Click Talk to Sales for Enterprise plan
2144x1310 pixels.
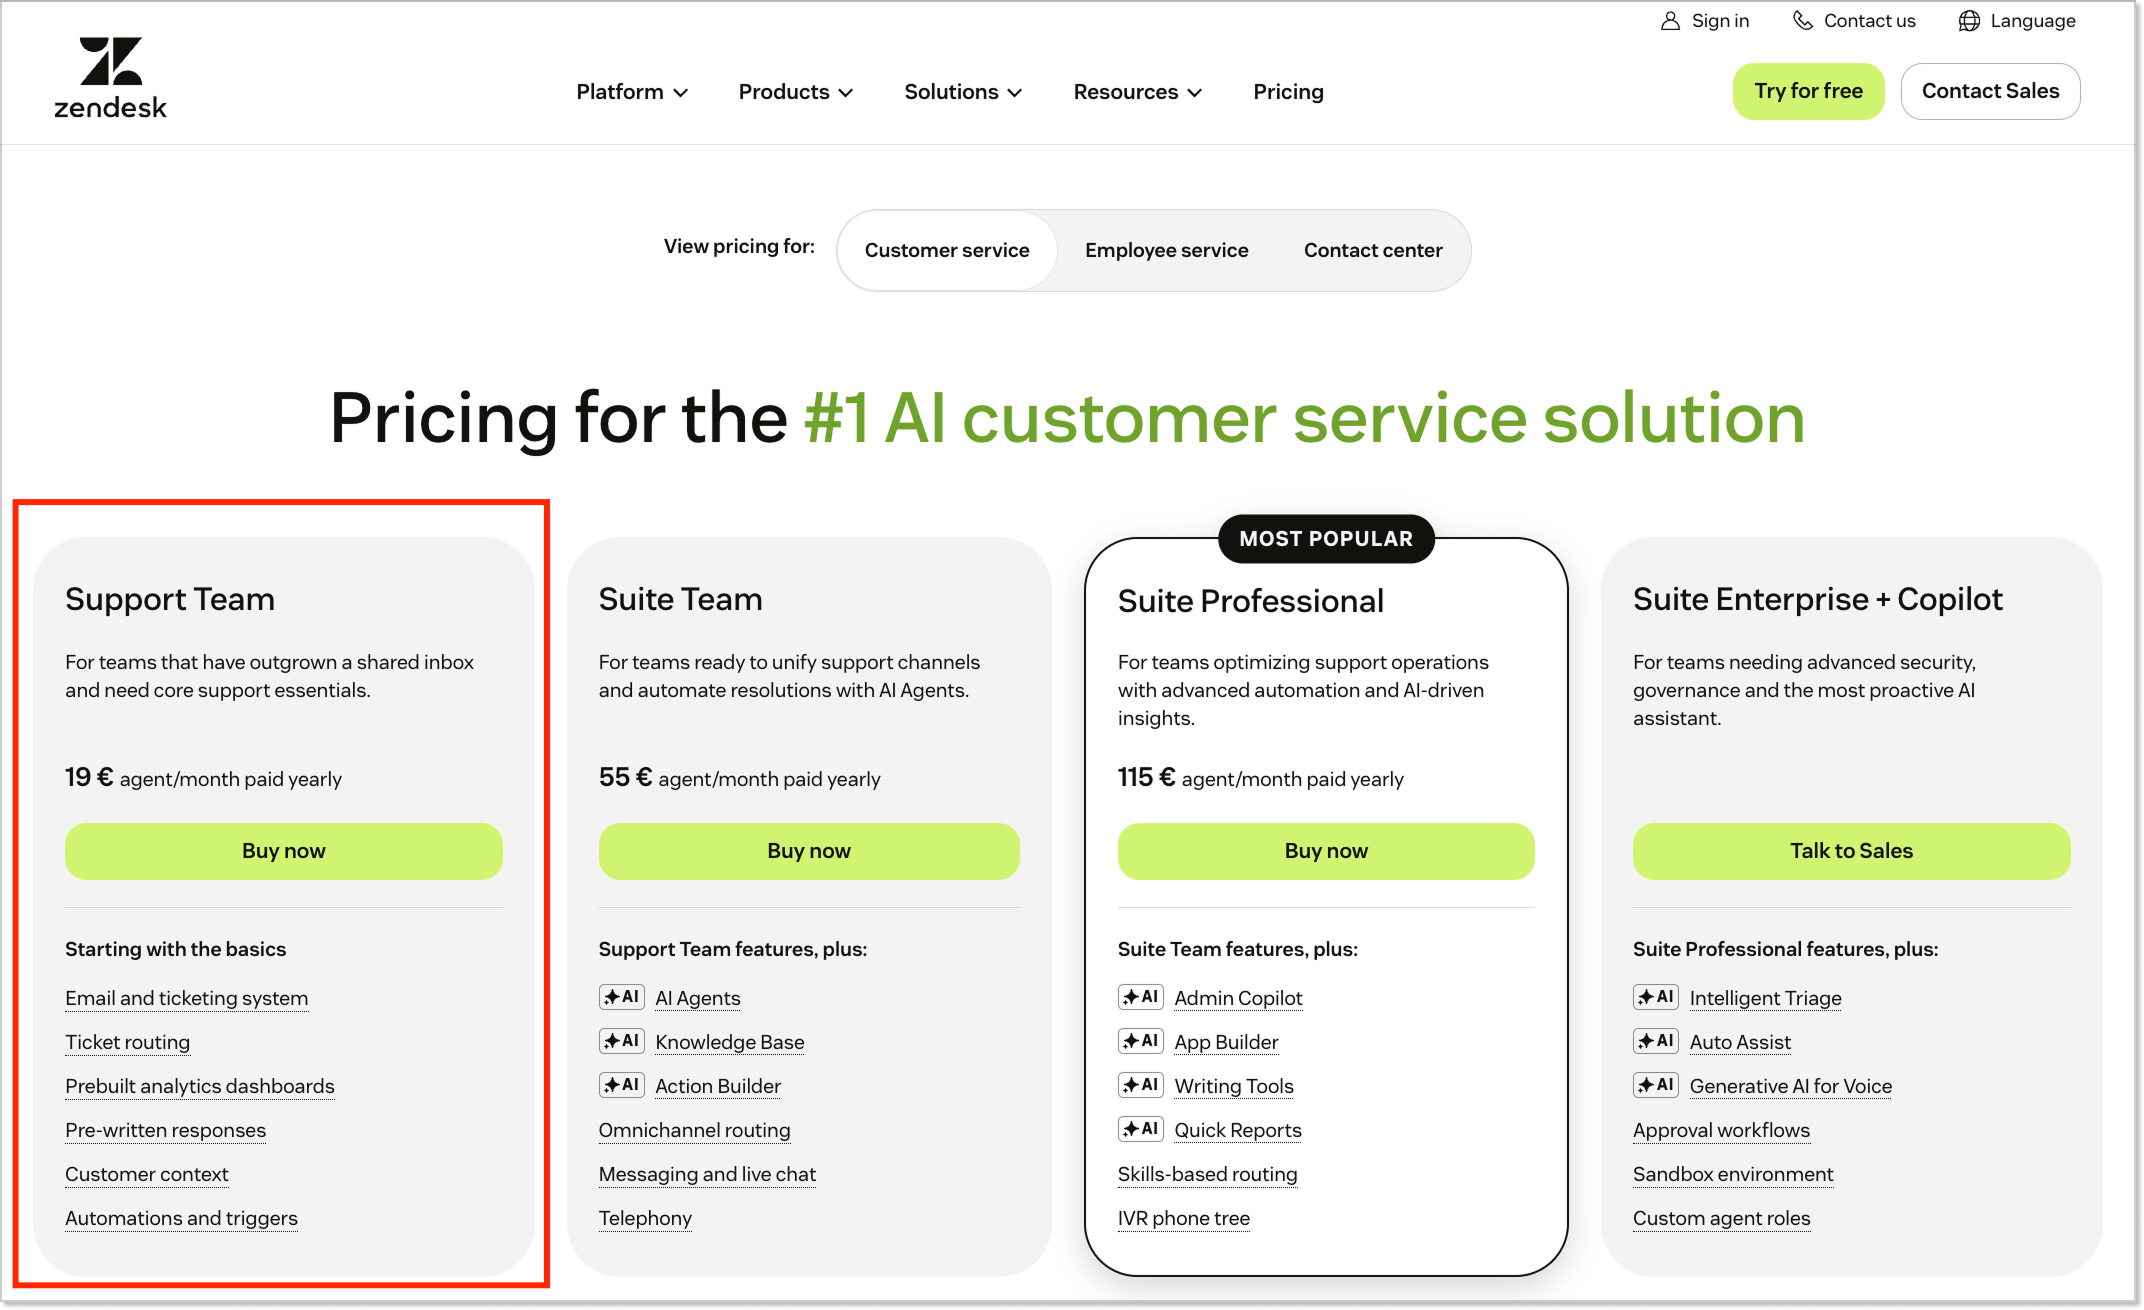click(1851, 851)
